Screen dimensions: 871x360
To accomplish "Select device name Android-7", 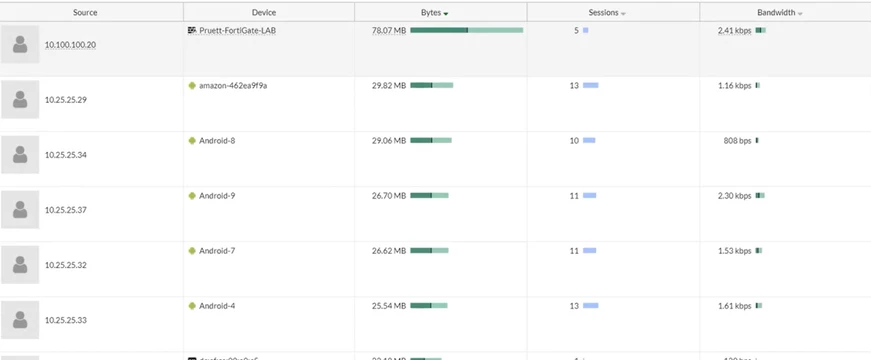I will pos(217,251).
